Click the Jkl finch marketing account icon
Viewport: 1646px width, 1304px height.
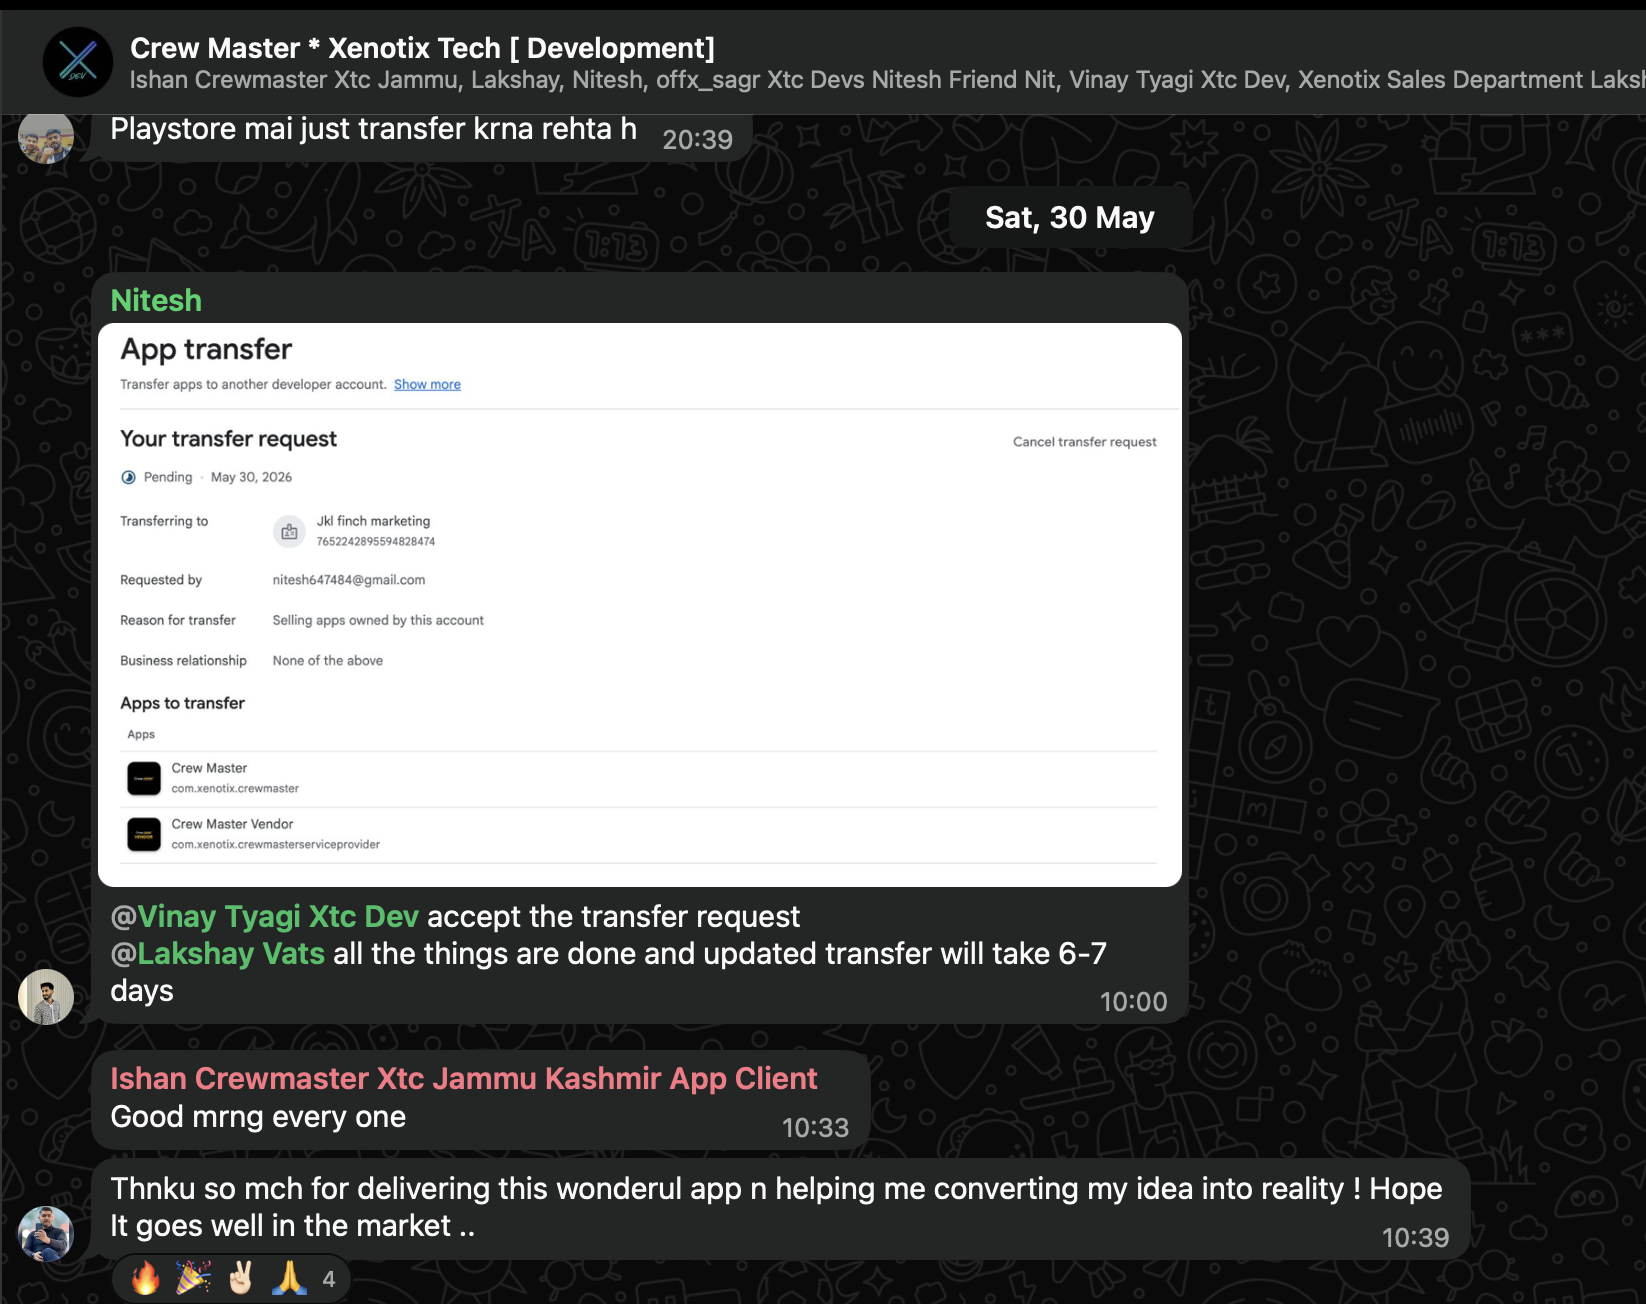tap(289, 531)
